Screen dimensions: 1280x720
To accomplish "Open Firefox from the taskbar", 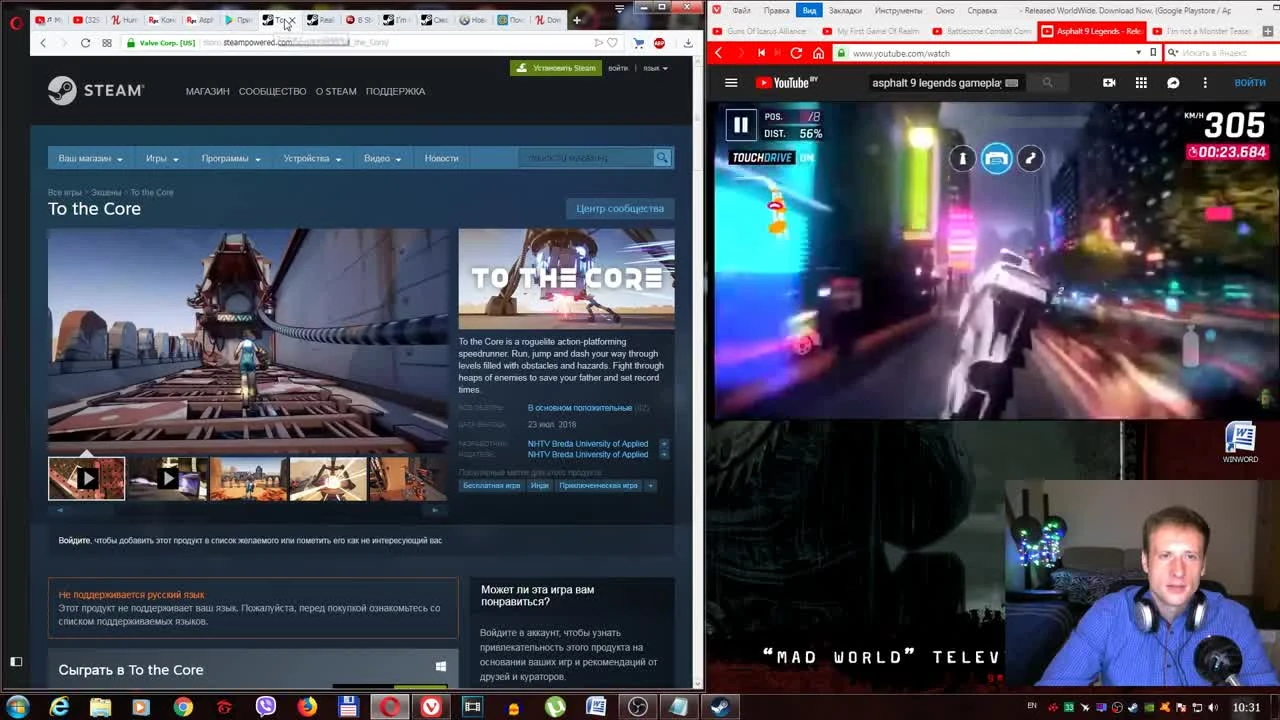I will point(307,707).
